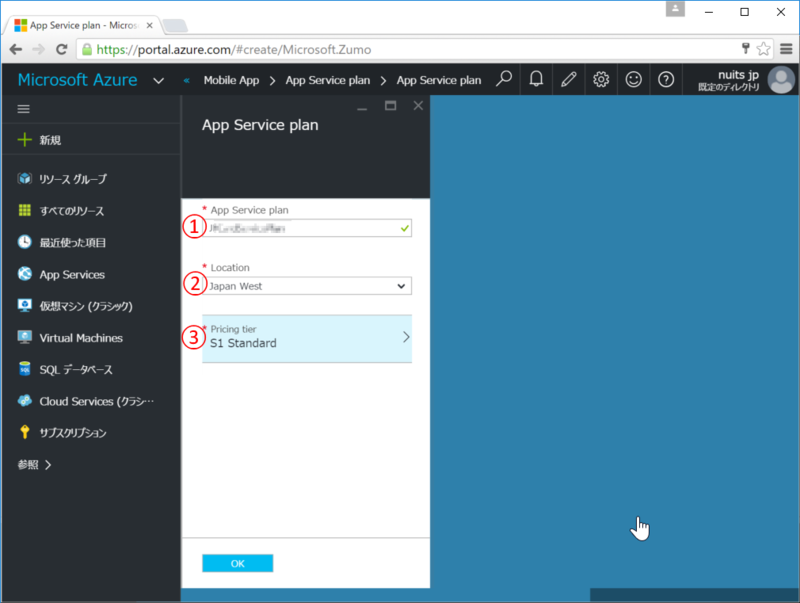Close the App Service plan blade
The image size is (800, 603).
[418, 106]
